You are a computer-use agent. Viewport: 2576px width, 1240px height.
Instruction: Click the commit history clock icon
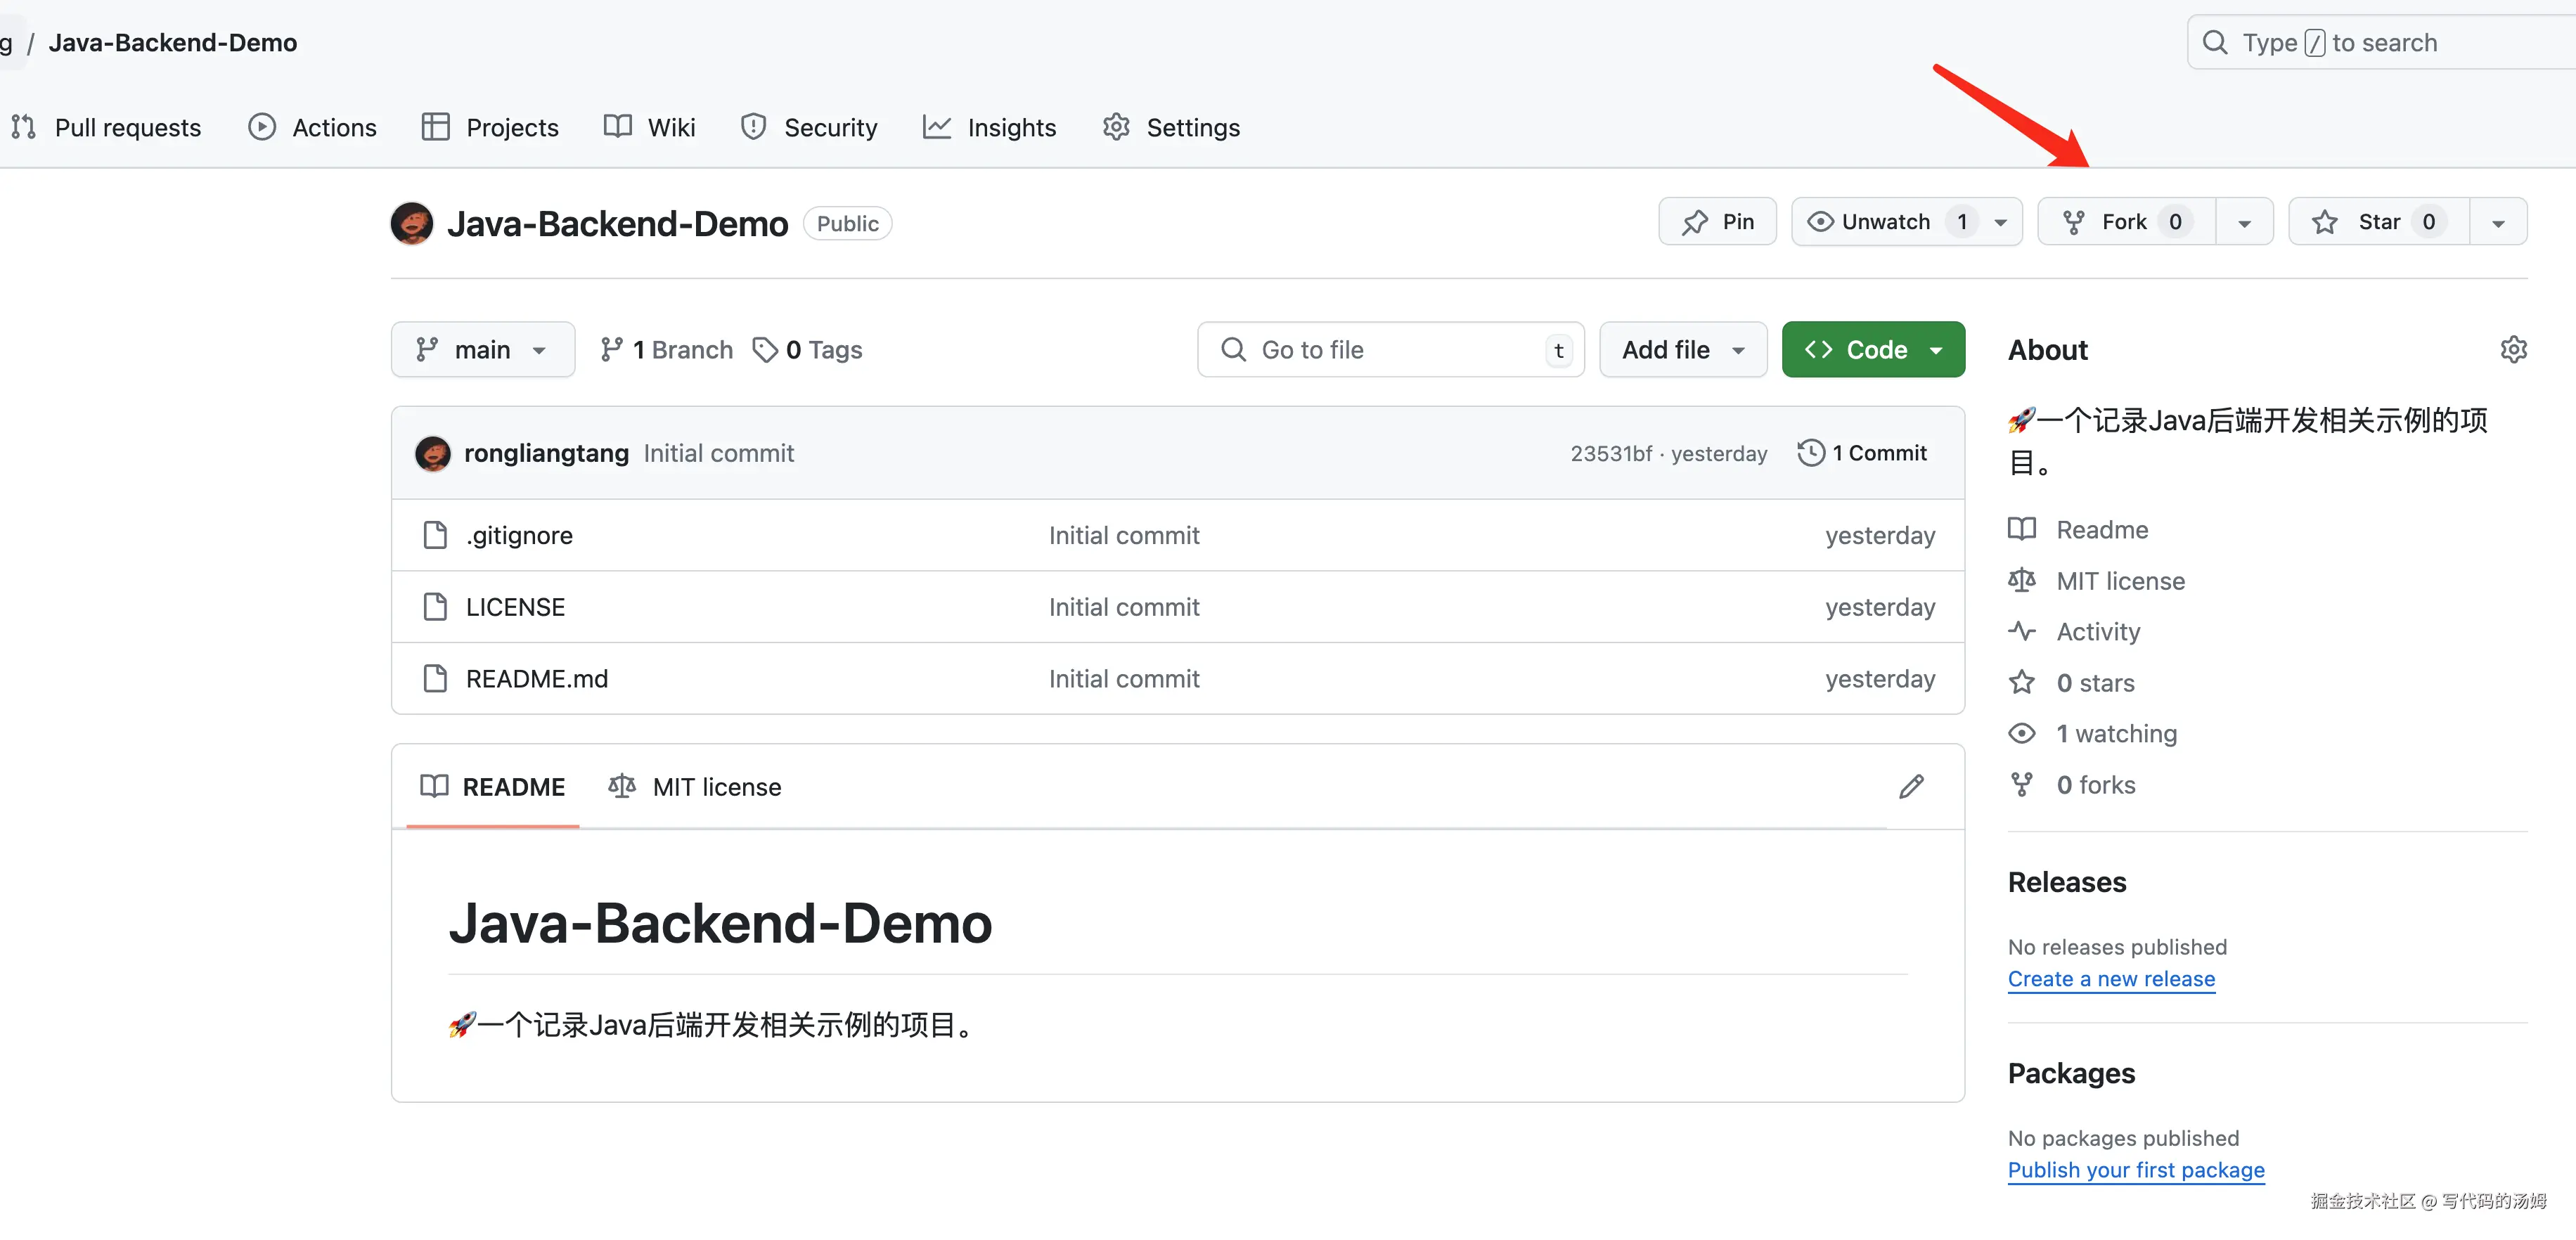(1810, 453)
